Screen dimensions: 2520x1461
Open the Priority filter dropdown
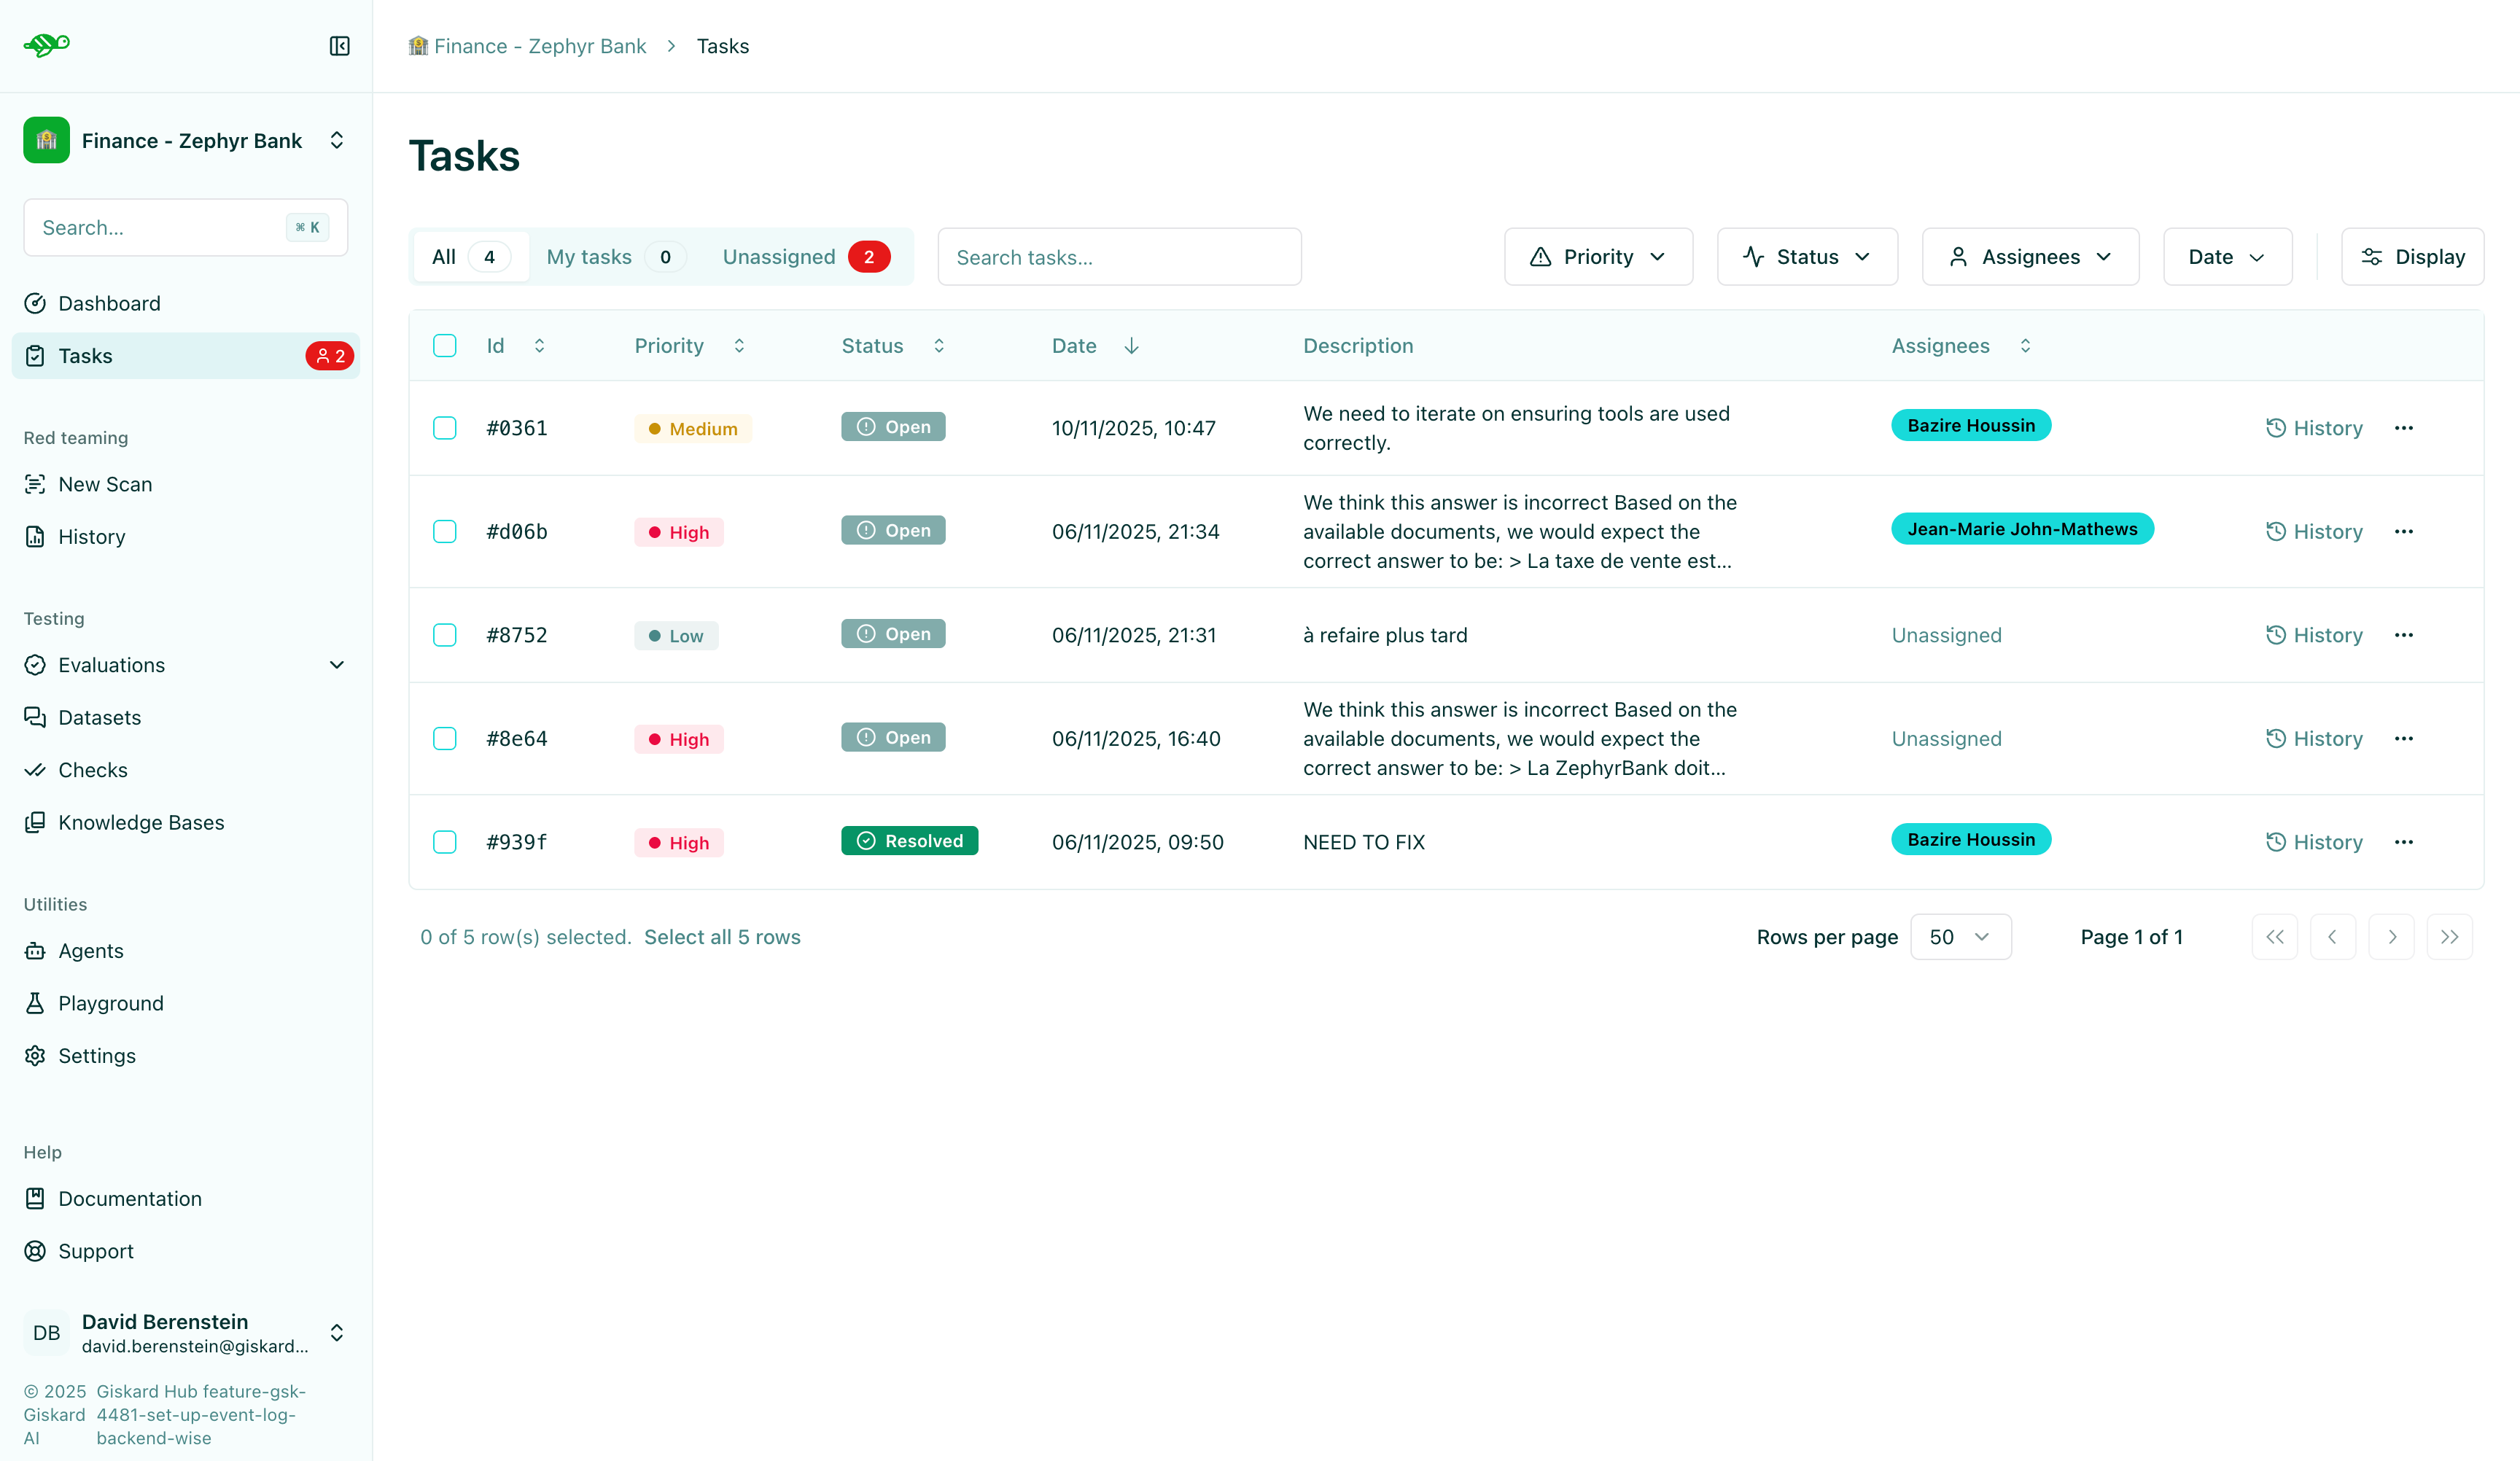coord(1598,256)
